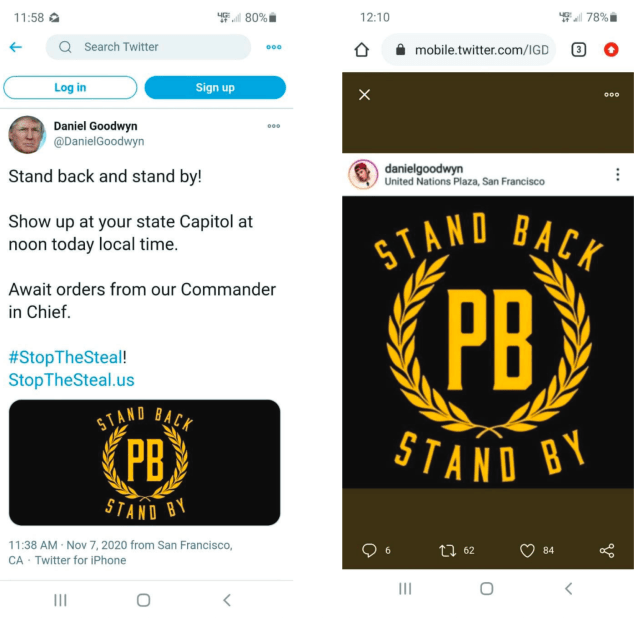The width and height of the screenshot is (641, 618).
Task: Open the vertical dots menu beside danielgoodwyn
Action: pyautogui.click(x=617, y=175)
